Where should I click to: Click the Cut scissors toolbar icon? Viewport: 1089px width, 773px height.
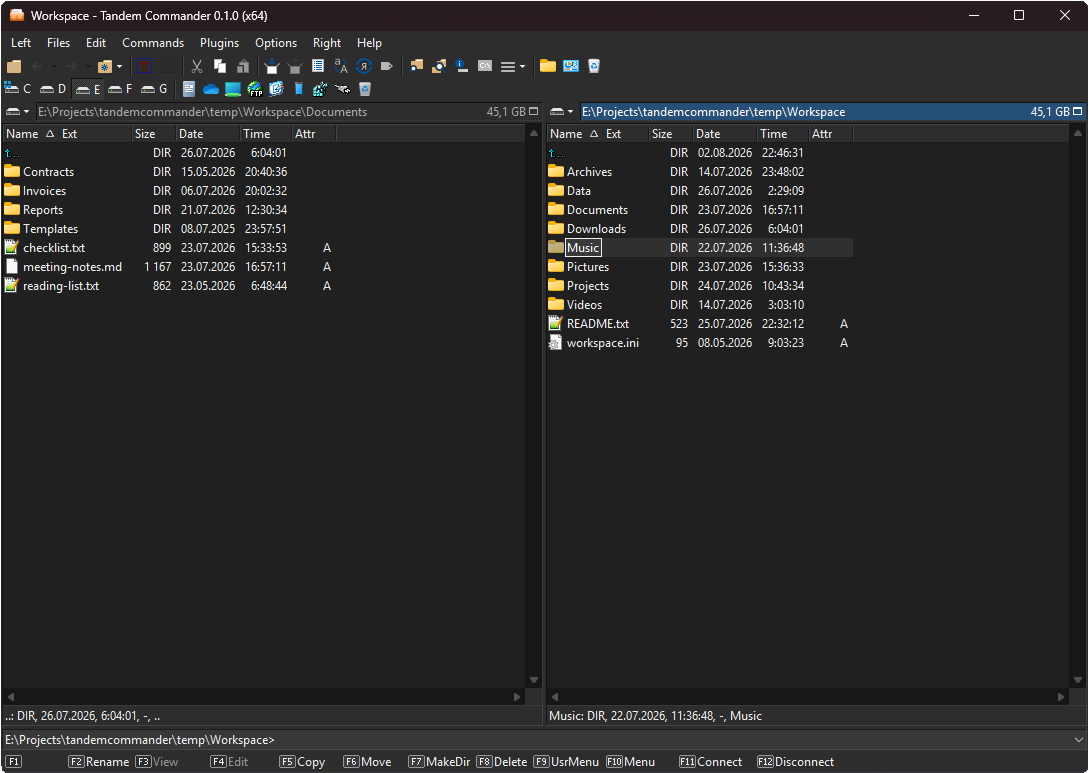click(197, 66)
